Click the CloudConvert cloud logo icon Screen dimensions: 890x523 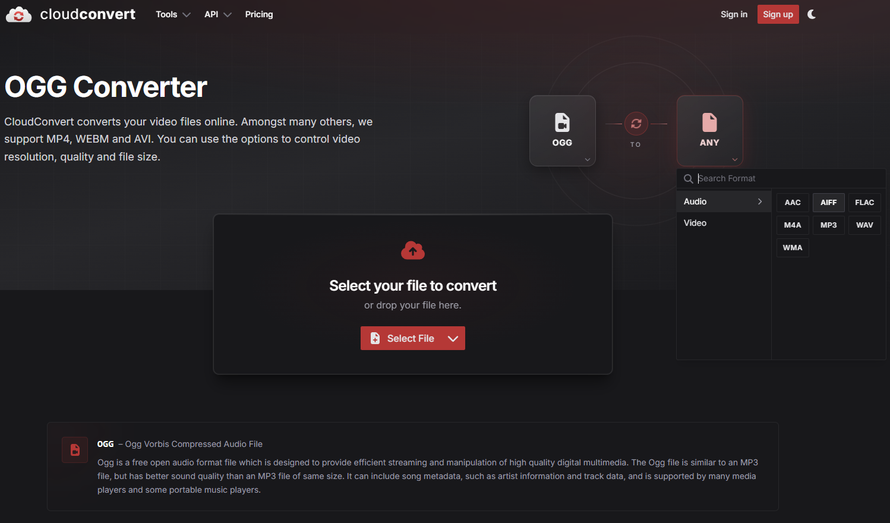pyautogui.click(x=19, y=14)
